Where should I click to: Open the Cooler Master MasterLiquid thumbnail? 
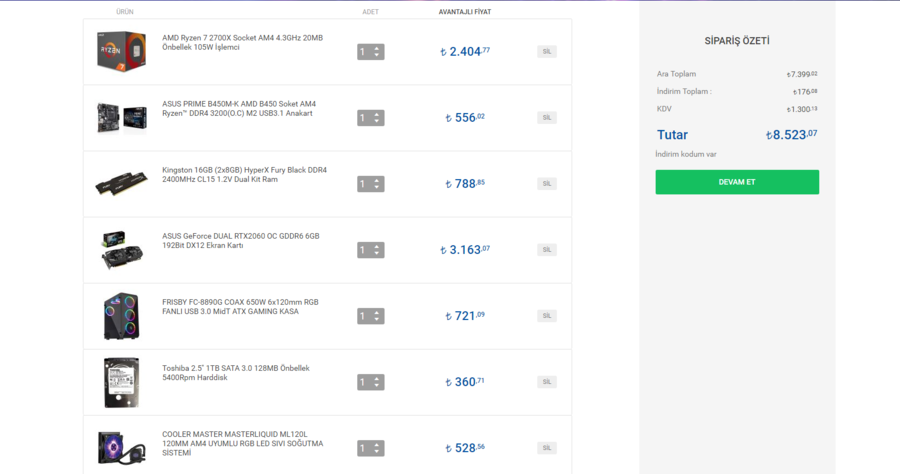[x=121, y=448]
